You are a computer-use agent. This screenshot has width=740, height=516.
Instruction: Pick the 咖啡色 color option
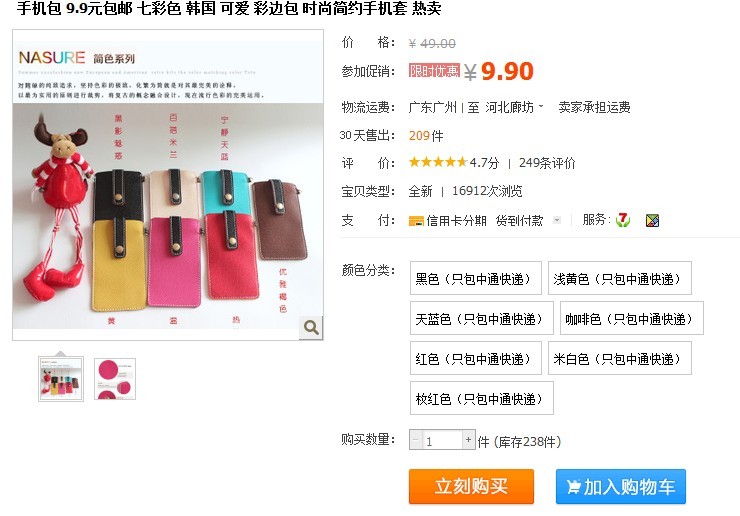pos(631,319)
